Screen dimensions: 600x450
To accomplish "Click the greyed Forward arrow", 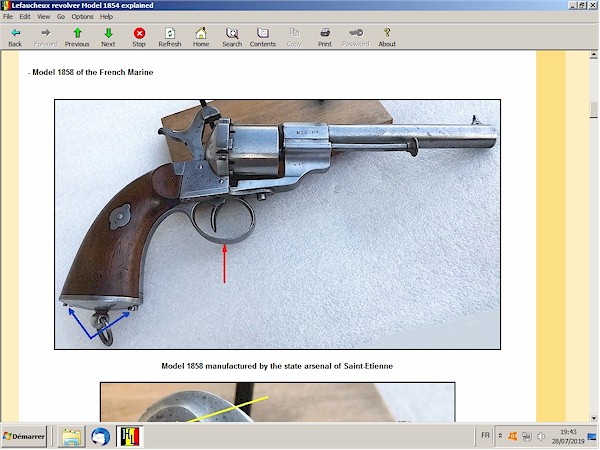I will (x=46, y=38).
